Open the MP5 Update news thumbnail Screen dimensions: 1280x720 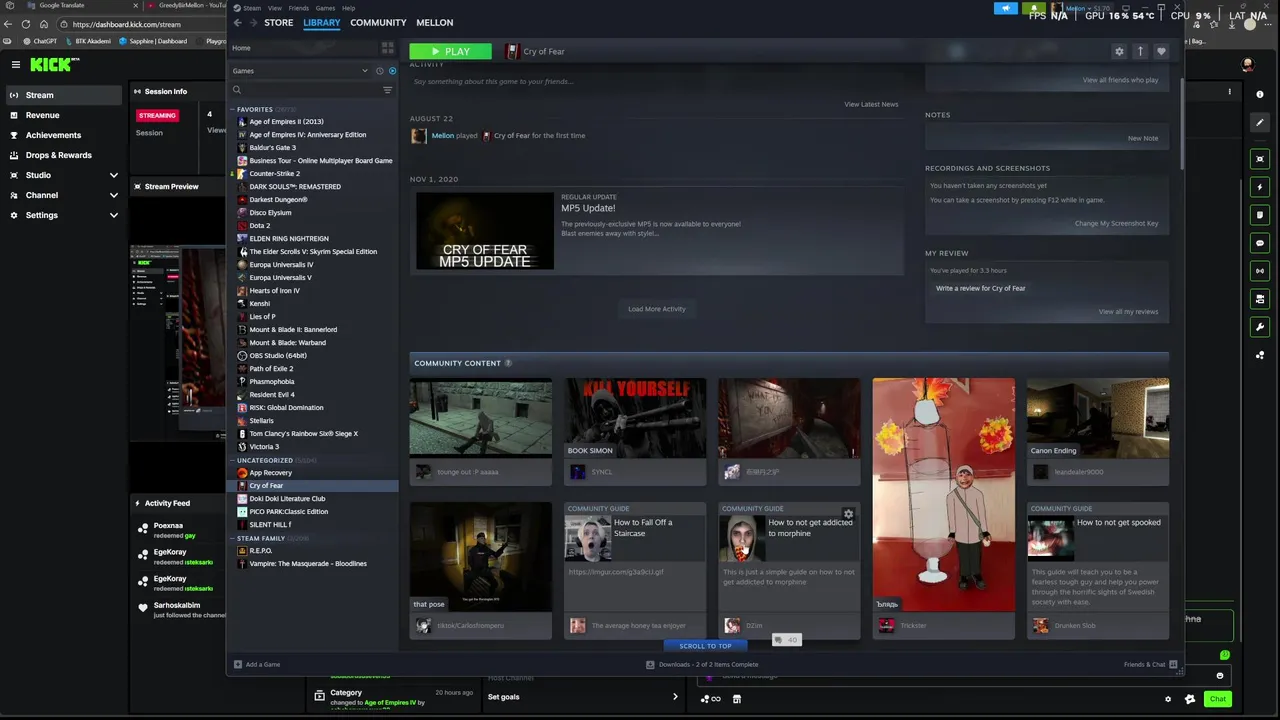click(485, 231)
